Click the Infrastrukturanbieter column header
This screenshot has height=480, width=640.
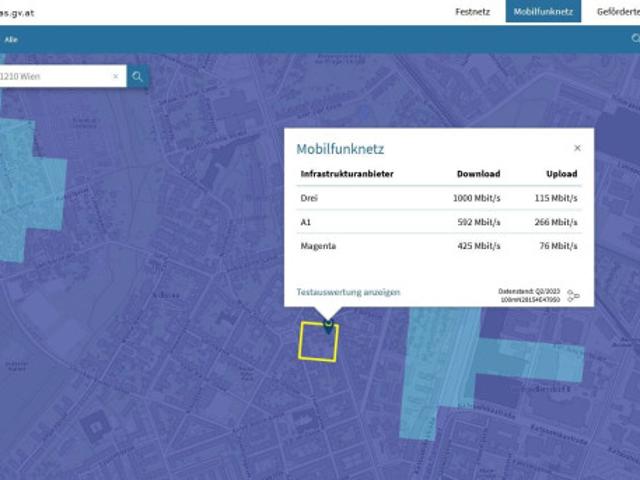click(347, 174)
